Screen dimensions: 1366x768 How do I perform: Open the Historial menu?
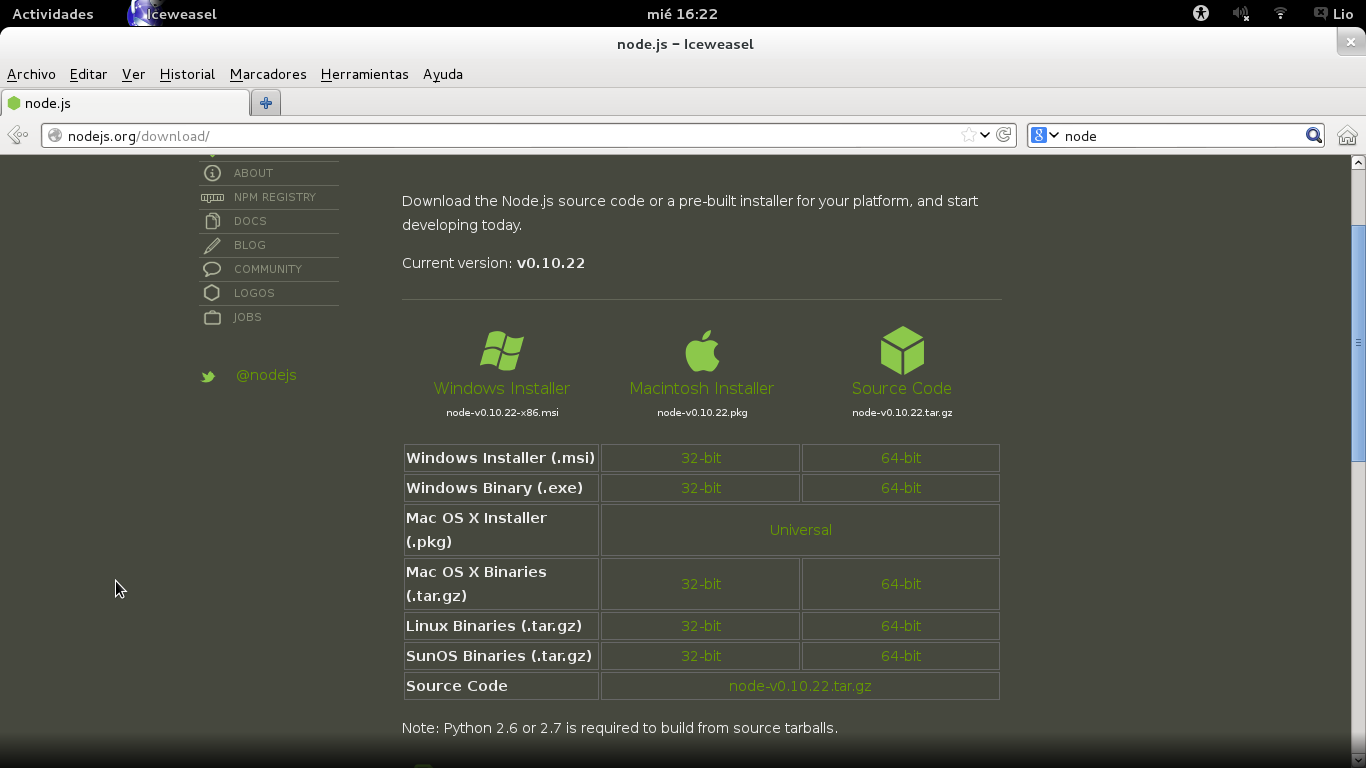point(187,74)
